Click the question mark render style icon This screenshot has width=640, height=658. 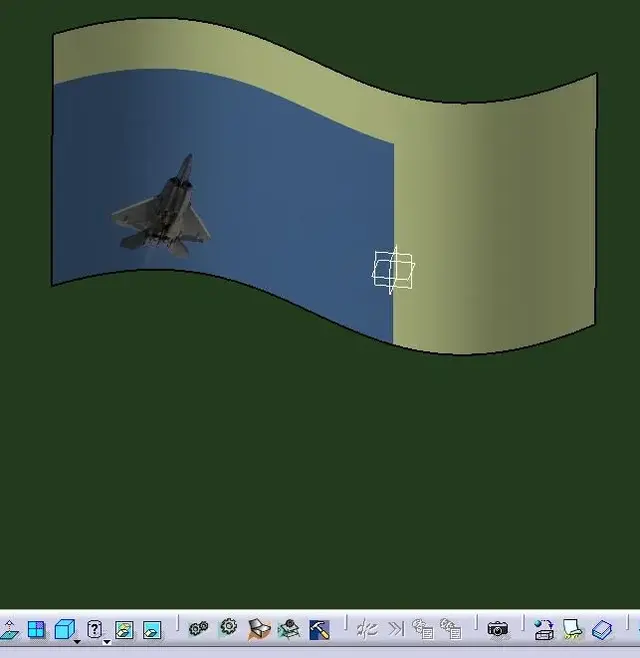click(94, 629)
